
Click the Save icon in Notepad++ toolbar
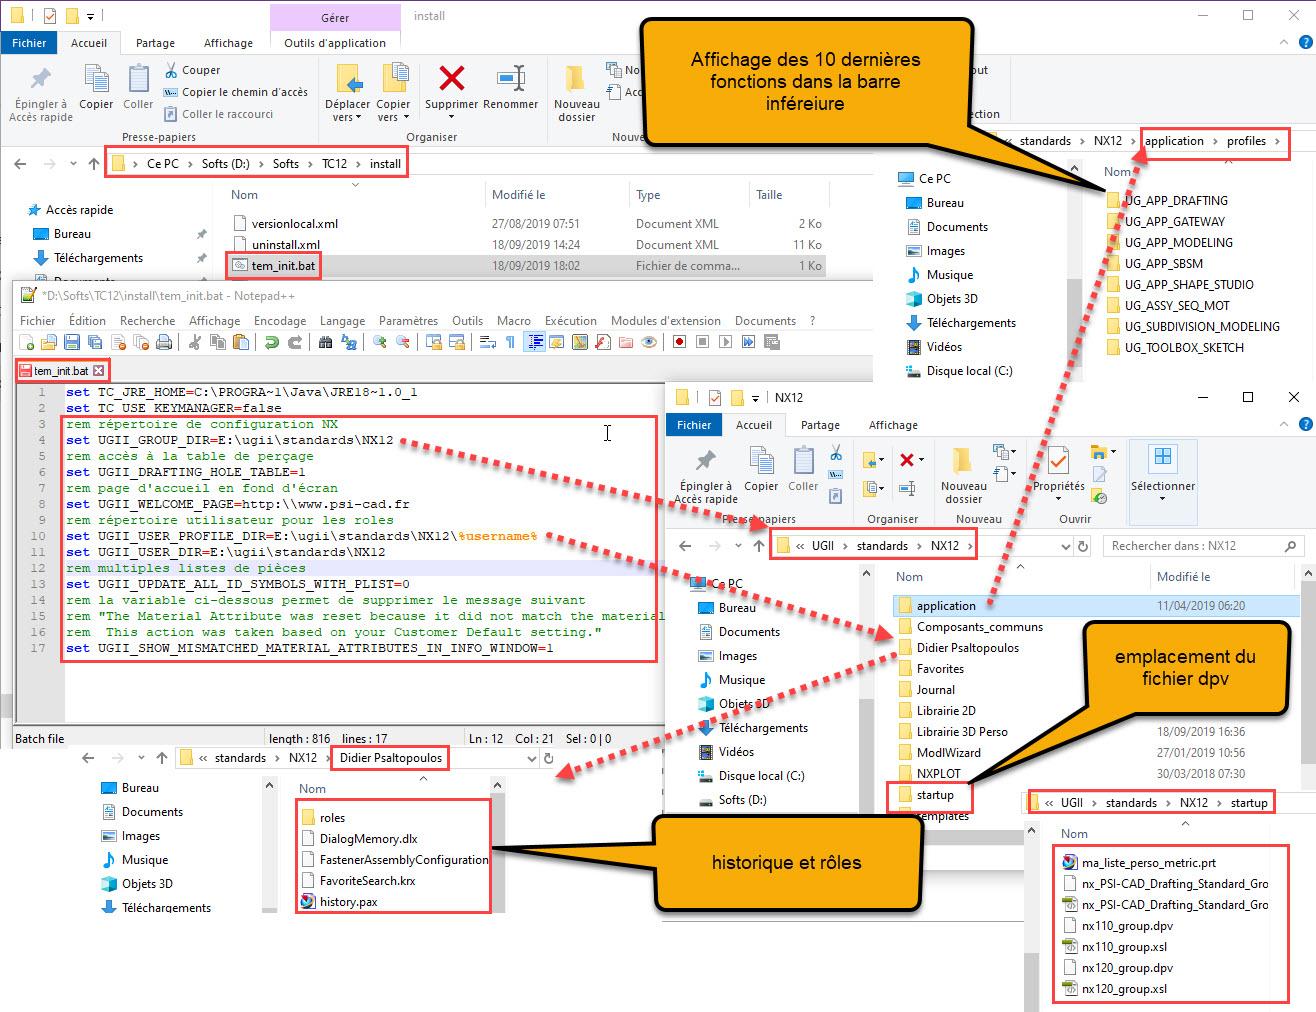click(x=73, y=342)
